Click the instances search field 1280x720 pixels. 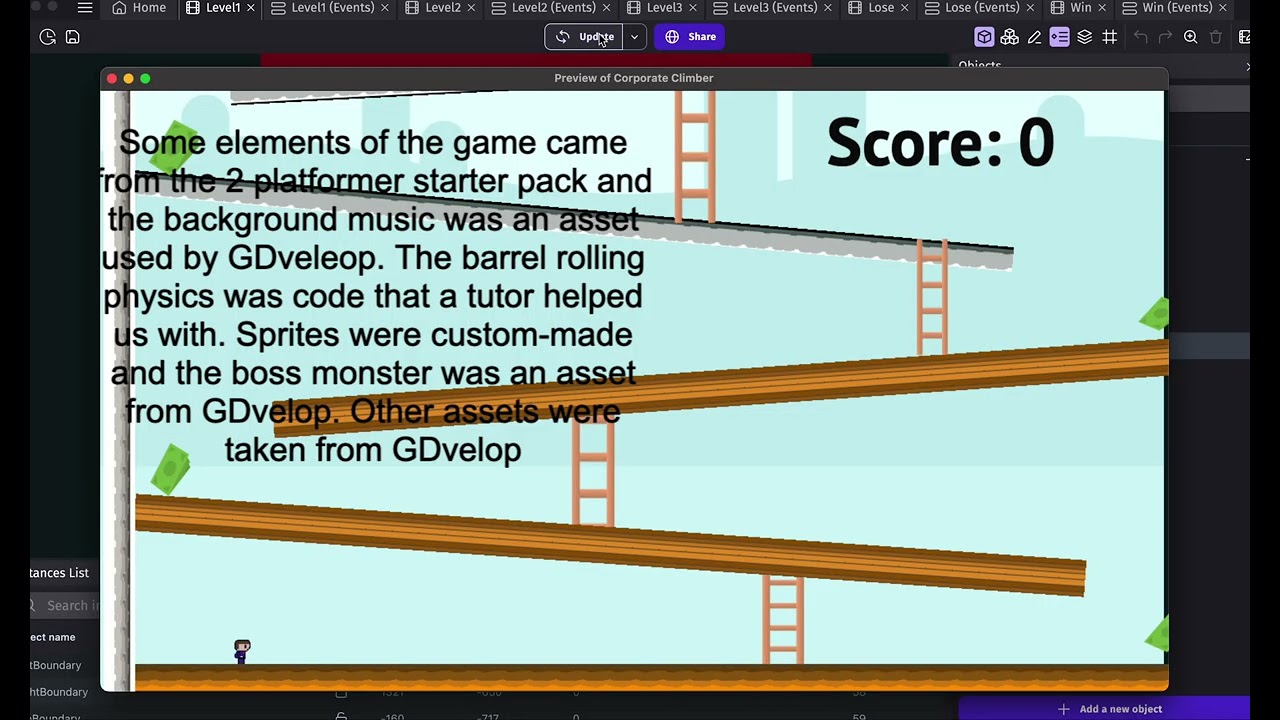click(x=65, y=605)
